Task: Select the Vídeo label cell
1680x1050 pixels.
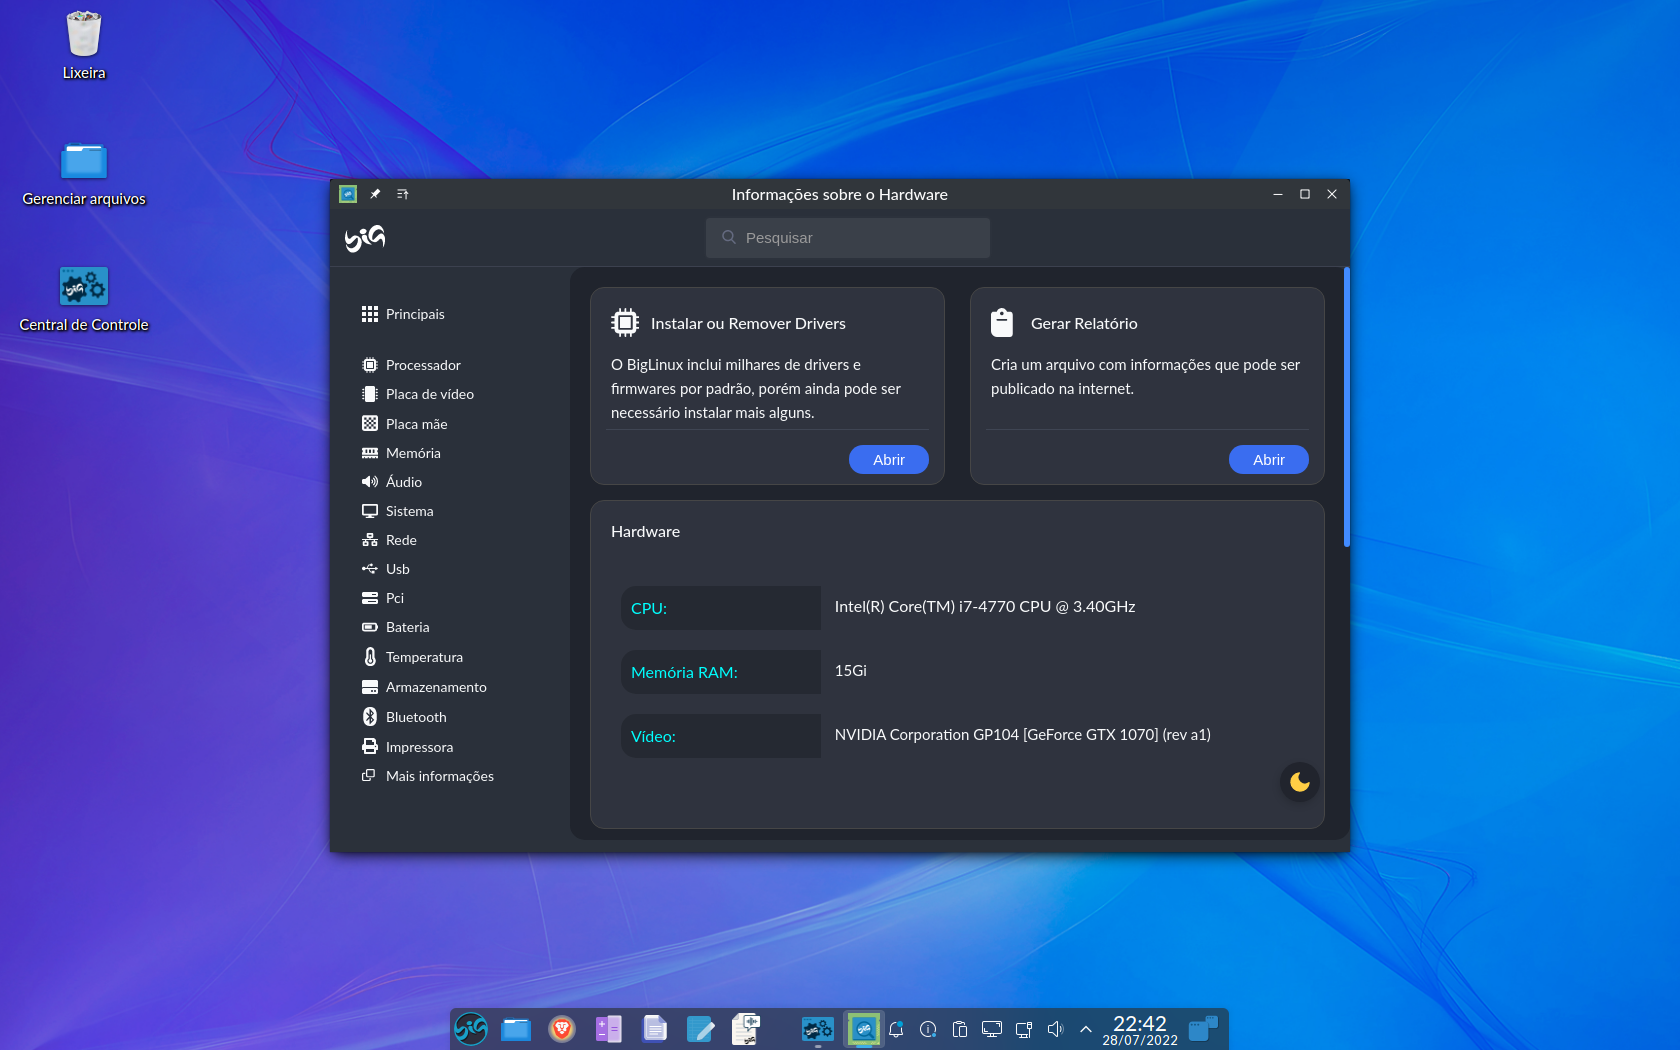Action: click(x=721, y=736)
